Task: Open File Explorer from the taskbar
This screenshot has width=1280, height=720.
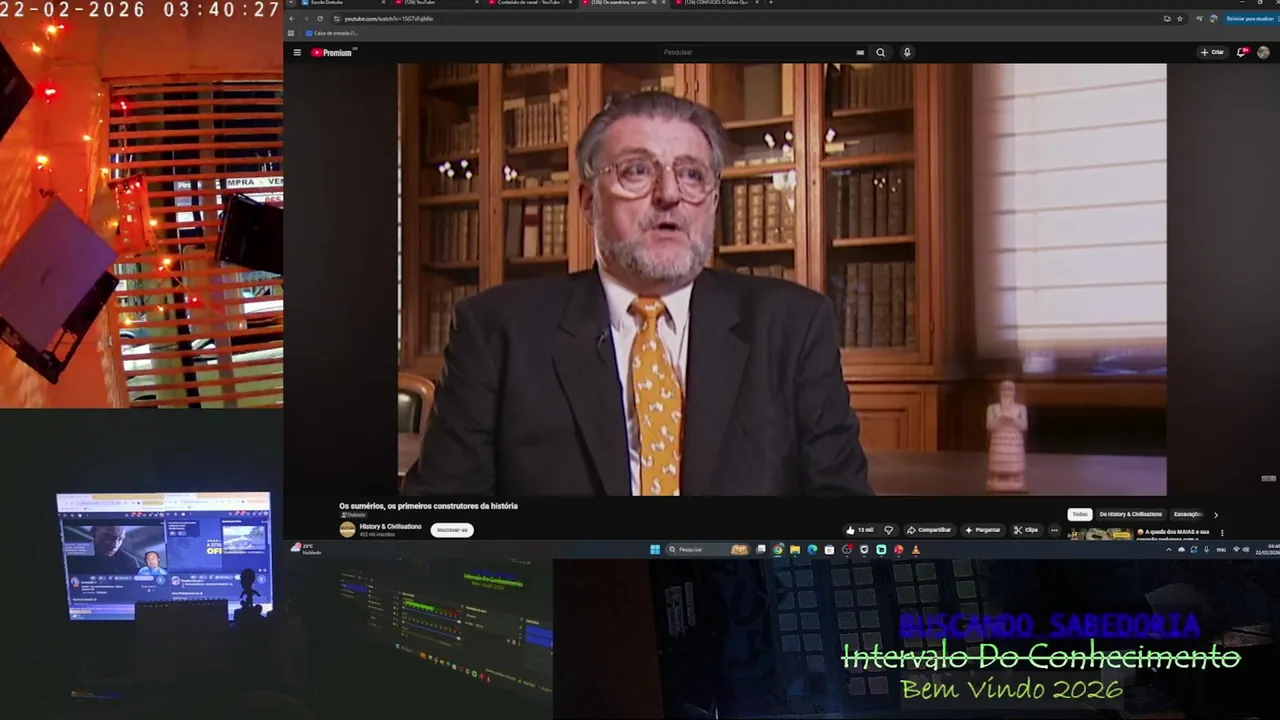Action: (x=795, y=549)
